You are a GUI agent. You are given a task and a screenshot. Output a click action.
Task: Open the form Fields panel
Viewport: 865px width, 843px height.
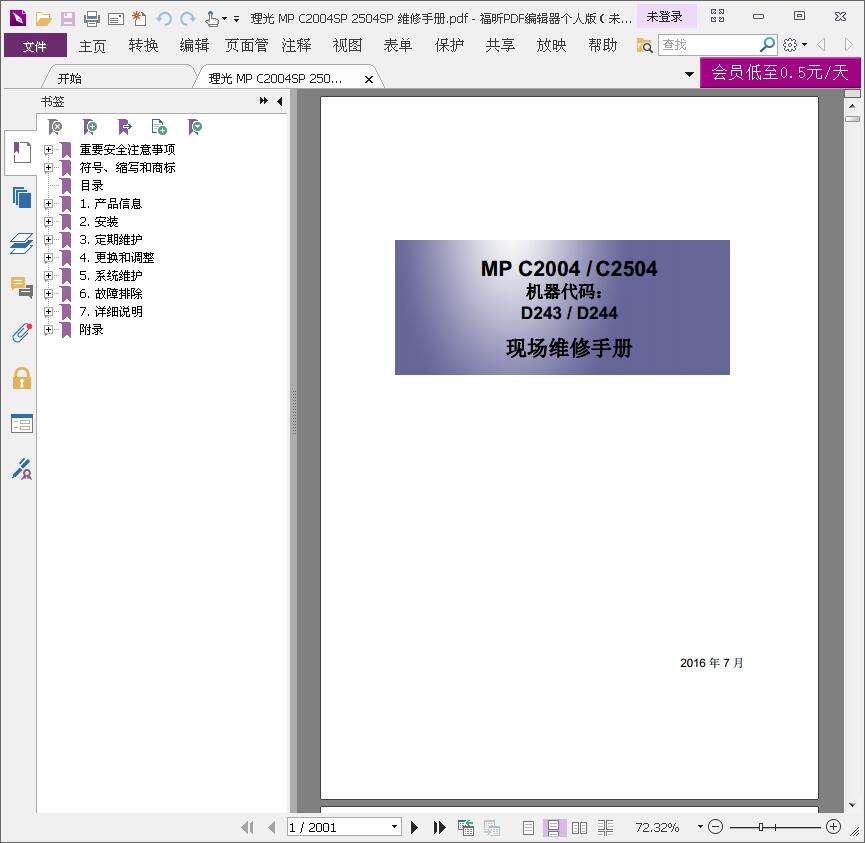22,424
